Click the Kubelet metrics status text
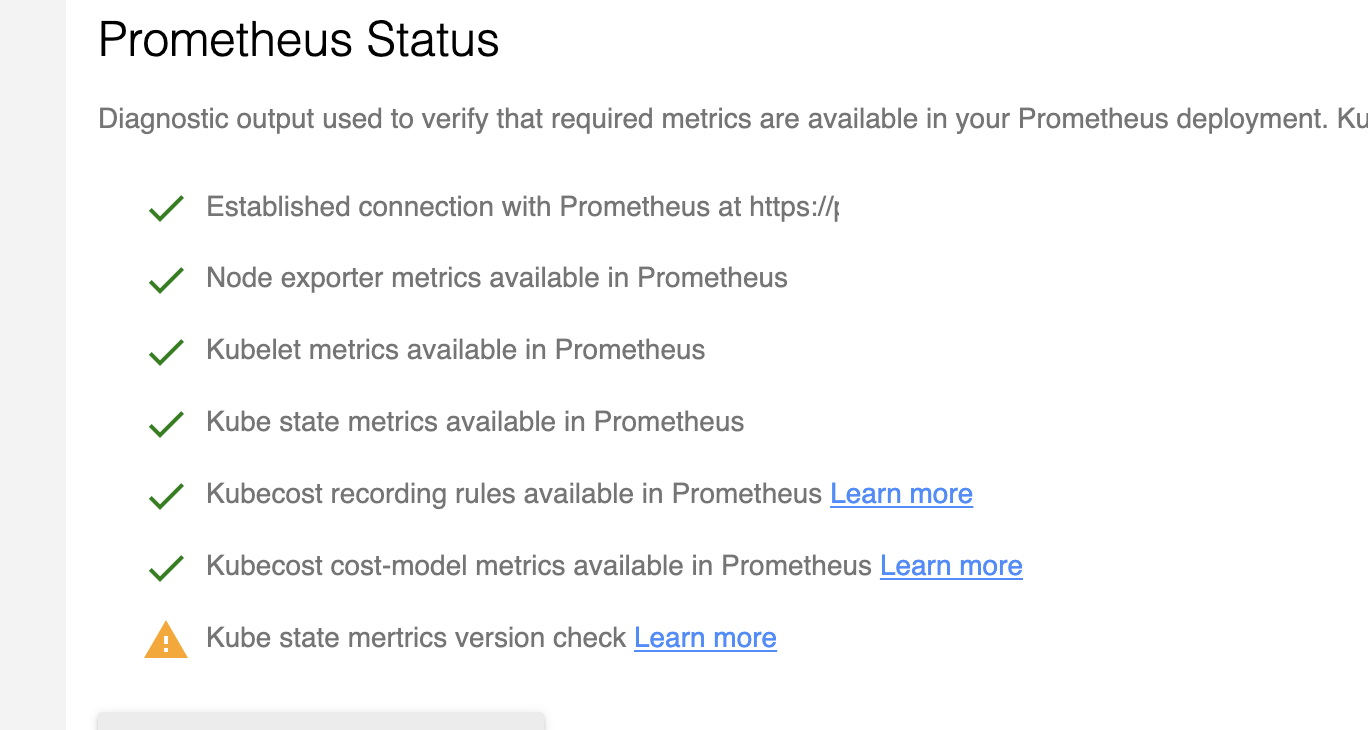Viewport: 1368px width, 730px height. coord(455,350)
